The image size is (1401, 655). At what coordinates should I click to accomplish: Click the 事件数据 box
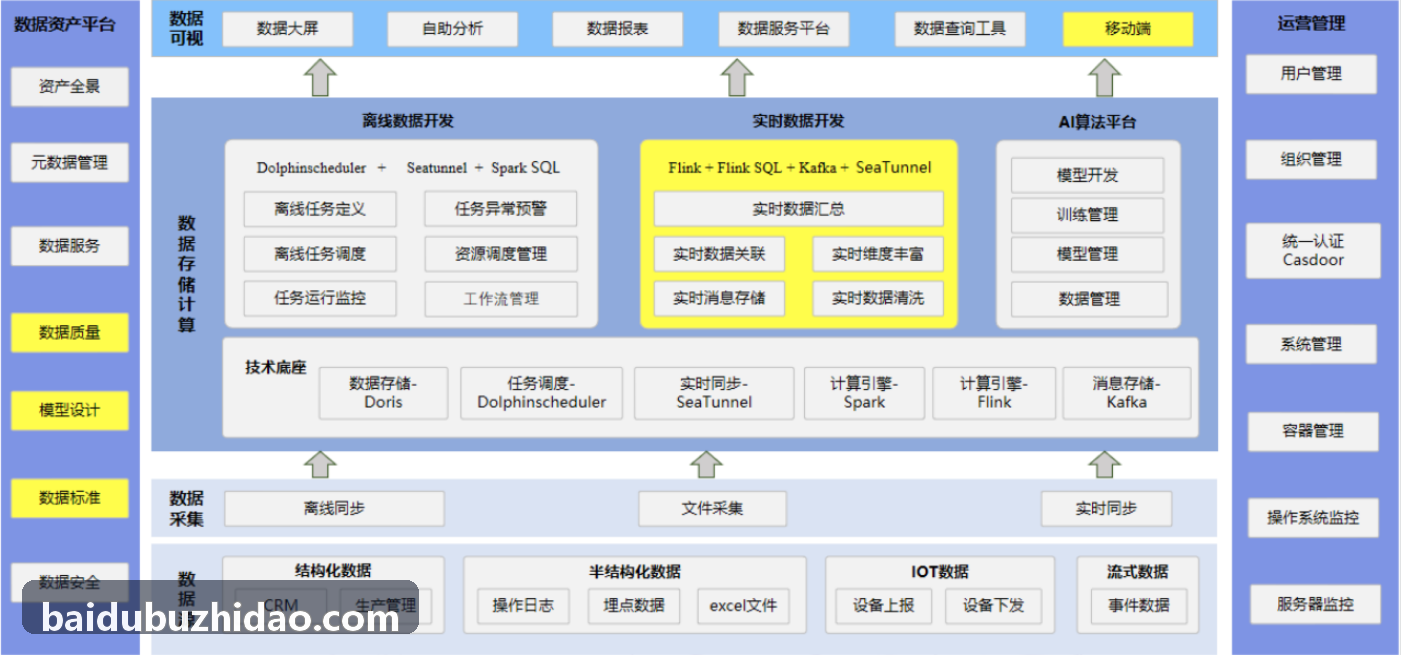(1138, 605)
